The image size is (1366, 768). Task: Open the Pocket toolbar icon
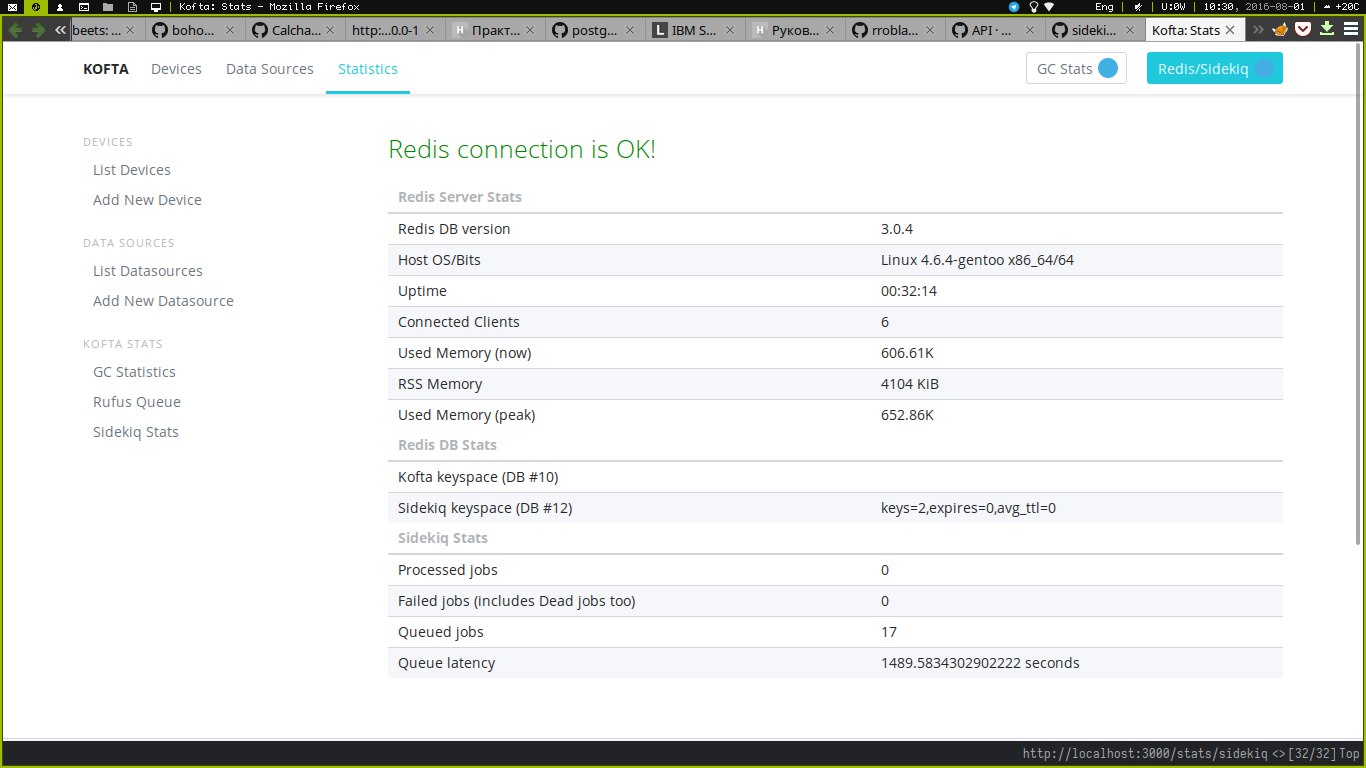[x=1303, y=30]
